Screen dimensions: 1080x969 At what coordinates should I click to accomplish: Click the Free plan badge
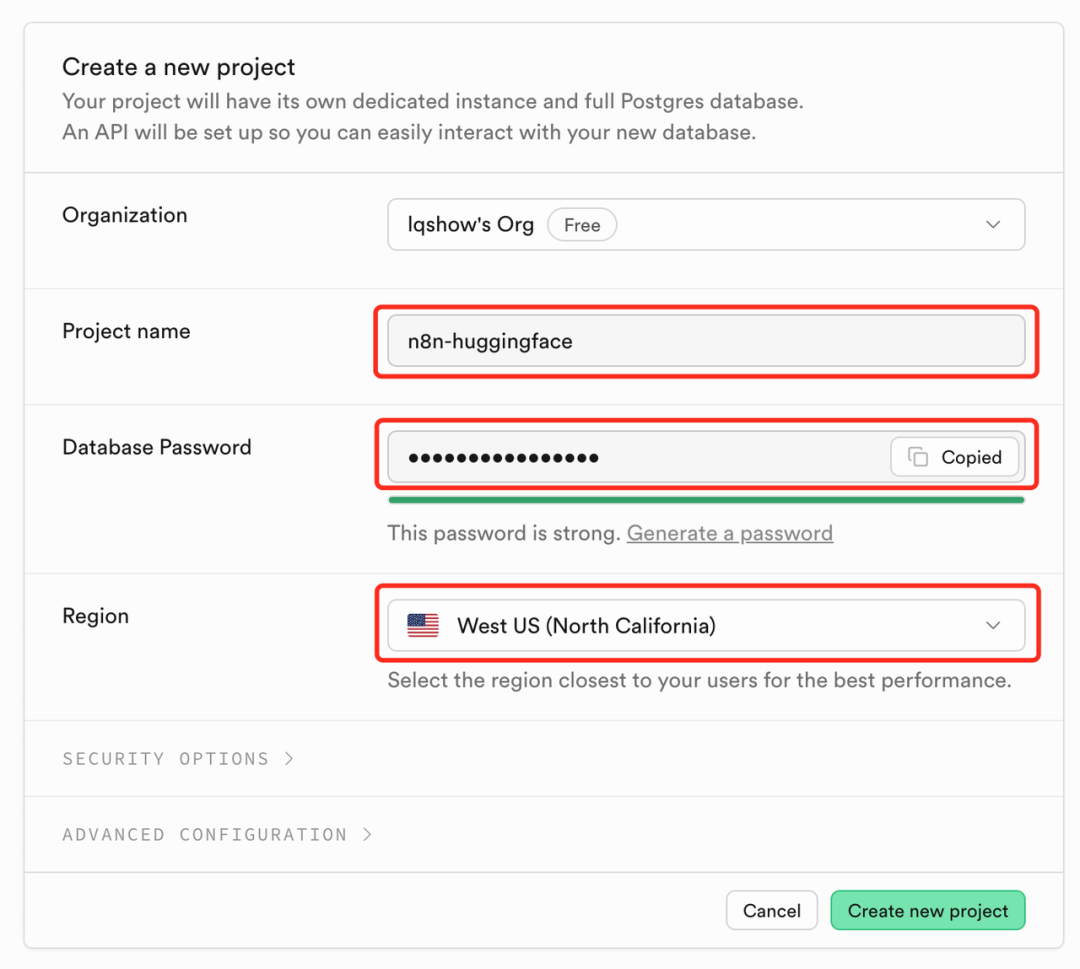(x=582, y=225)
